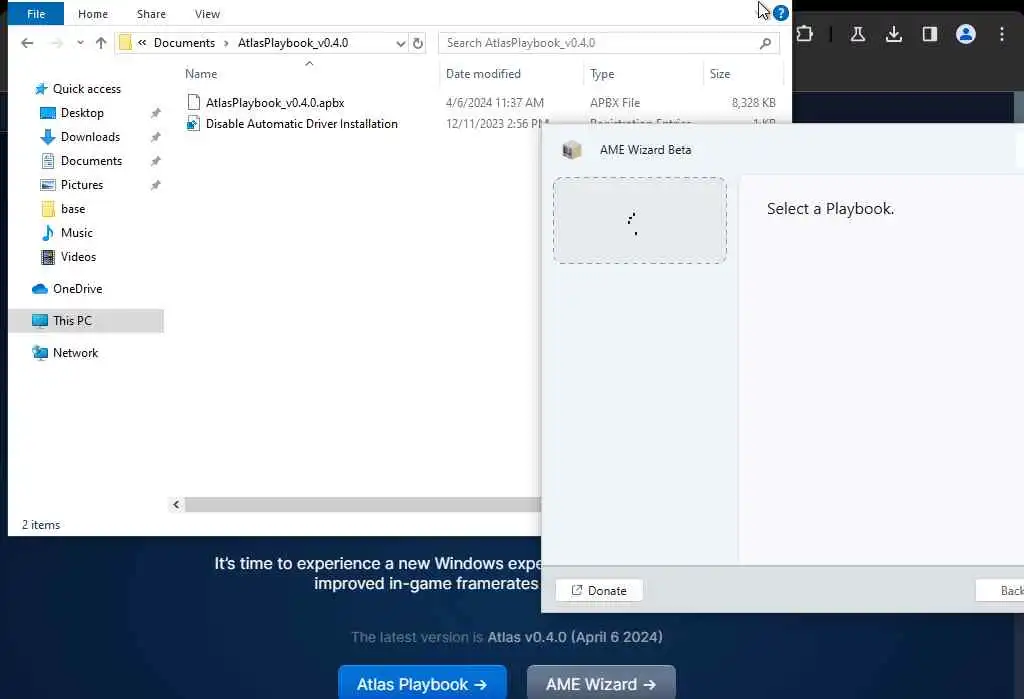This screenshot has width=1024, height=699.
Task: Open OneDrive in the navigation pane
Action: click(77, 289)
